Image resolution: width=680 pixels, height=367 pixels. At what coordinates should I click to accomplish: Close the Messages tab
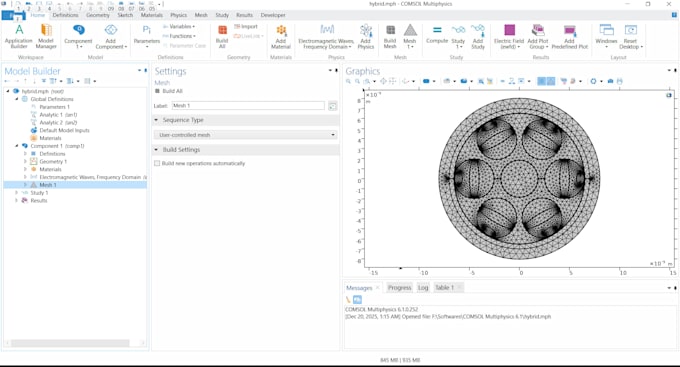(x=378, y=288)
